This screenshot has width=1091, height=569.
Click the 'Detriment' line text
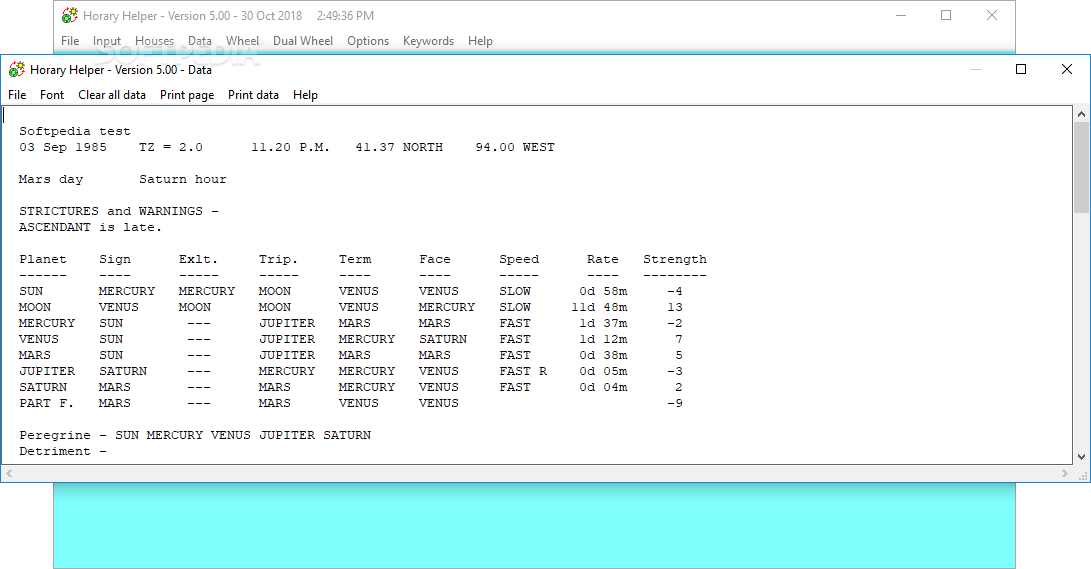coord(63,451)
